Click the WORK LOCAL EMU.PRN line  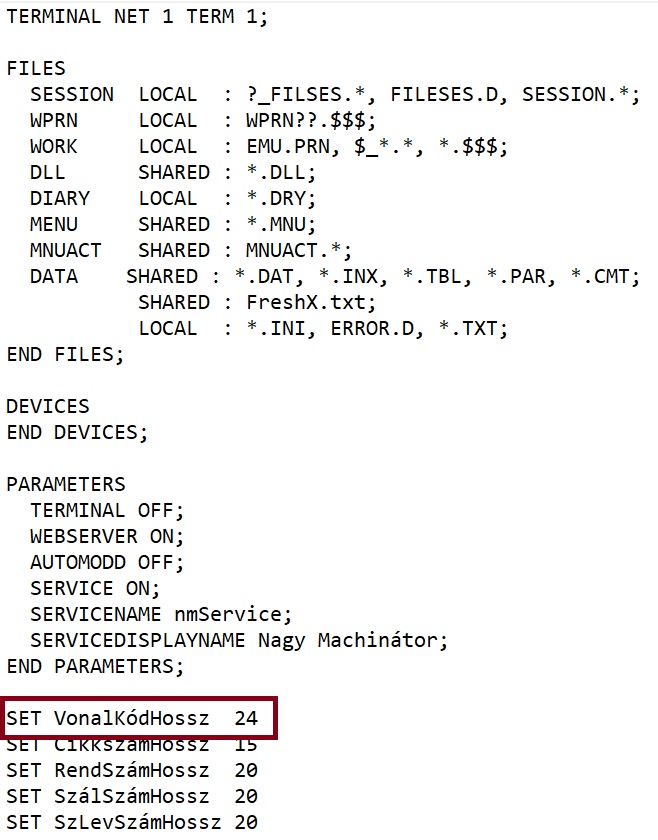[x=268, y=147]
